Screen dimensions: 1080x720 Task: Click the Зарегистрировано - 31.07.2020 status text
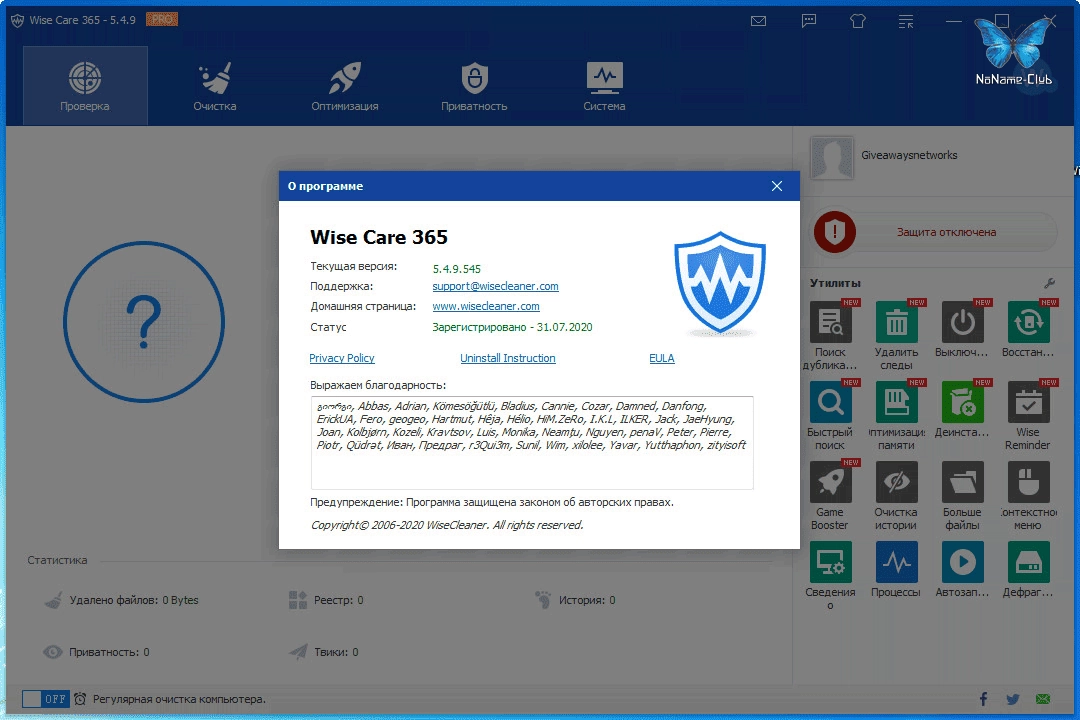[512, 327]
